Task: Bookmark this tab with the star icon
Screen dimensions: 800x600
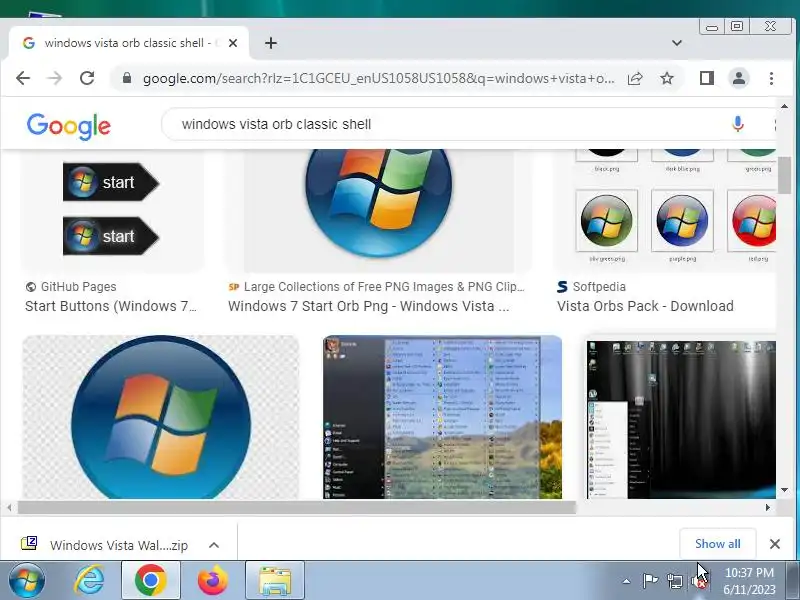Action: pos(667,78)
